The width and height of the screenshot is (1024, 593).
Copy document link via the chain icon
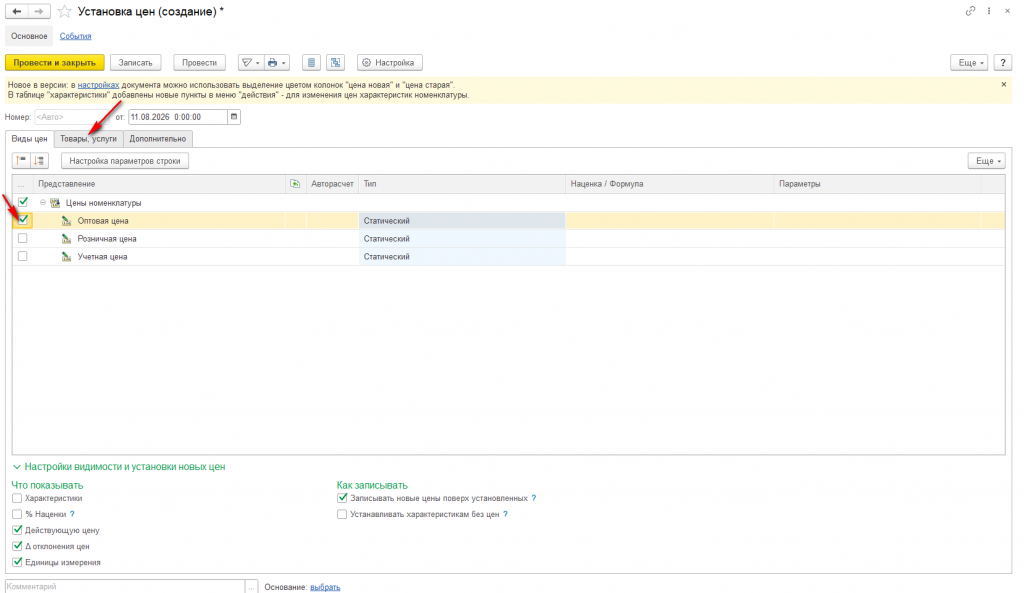(970, 11)
